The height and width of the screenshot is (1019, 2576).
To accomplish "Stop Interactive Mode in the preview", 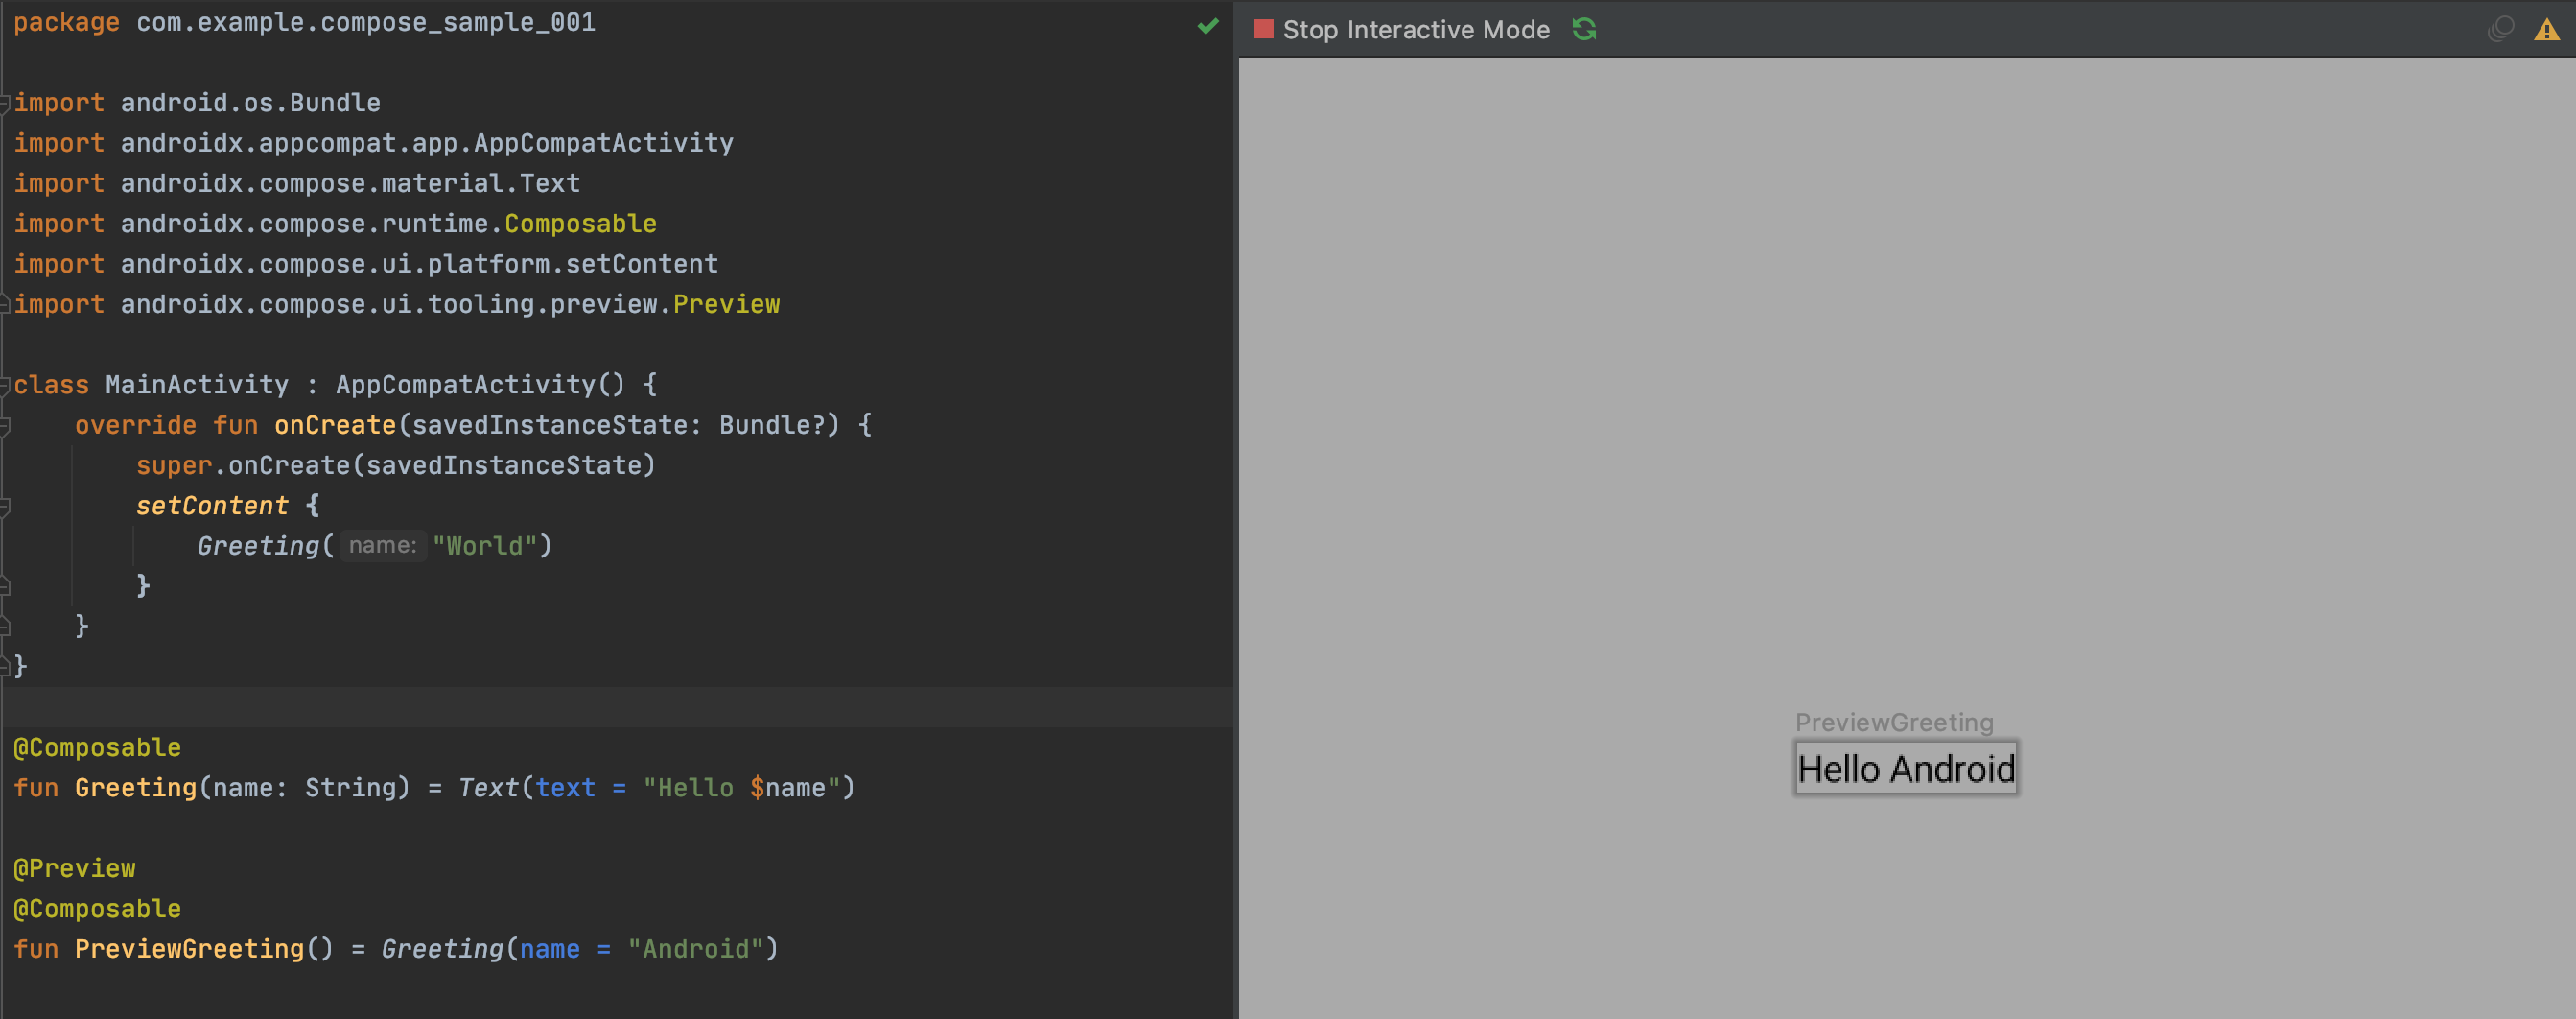I will pyautogui.click(x=1415, y=30).
